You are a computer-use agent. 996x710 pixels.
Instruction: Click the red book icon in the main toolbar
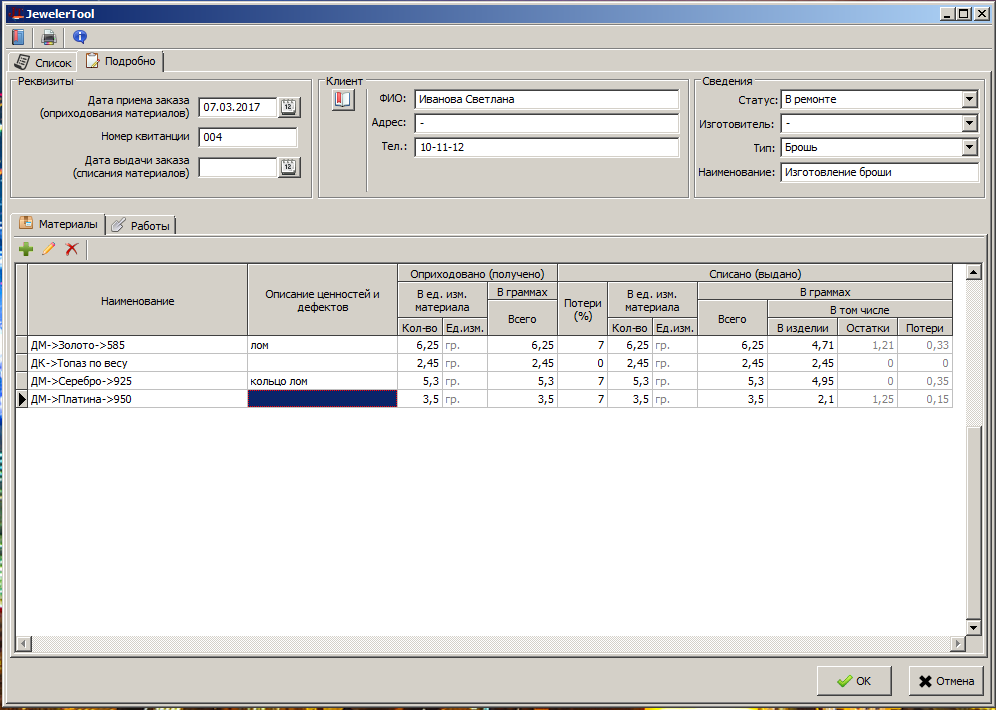[x=18, y=37]
